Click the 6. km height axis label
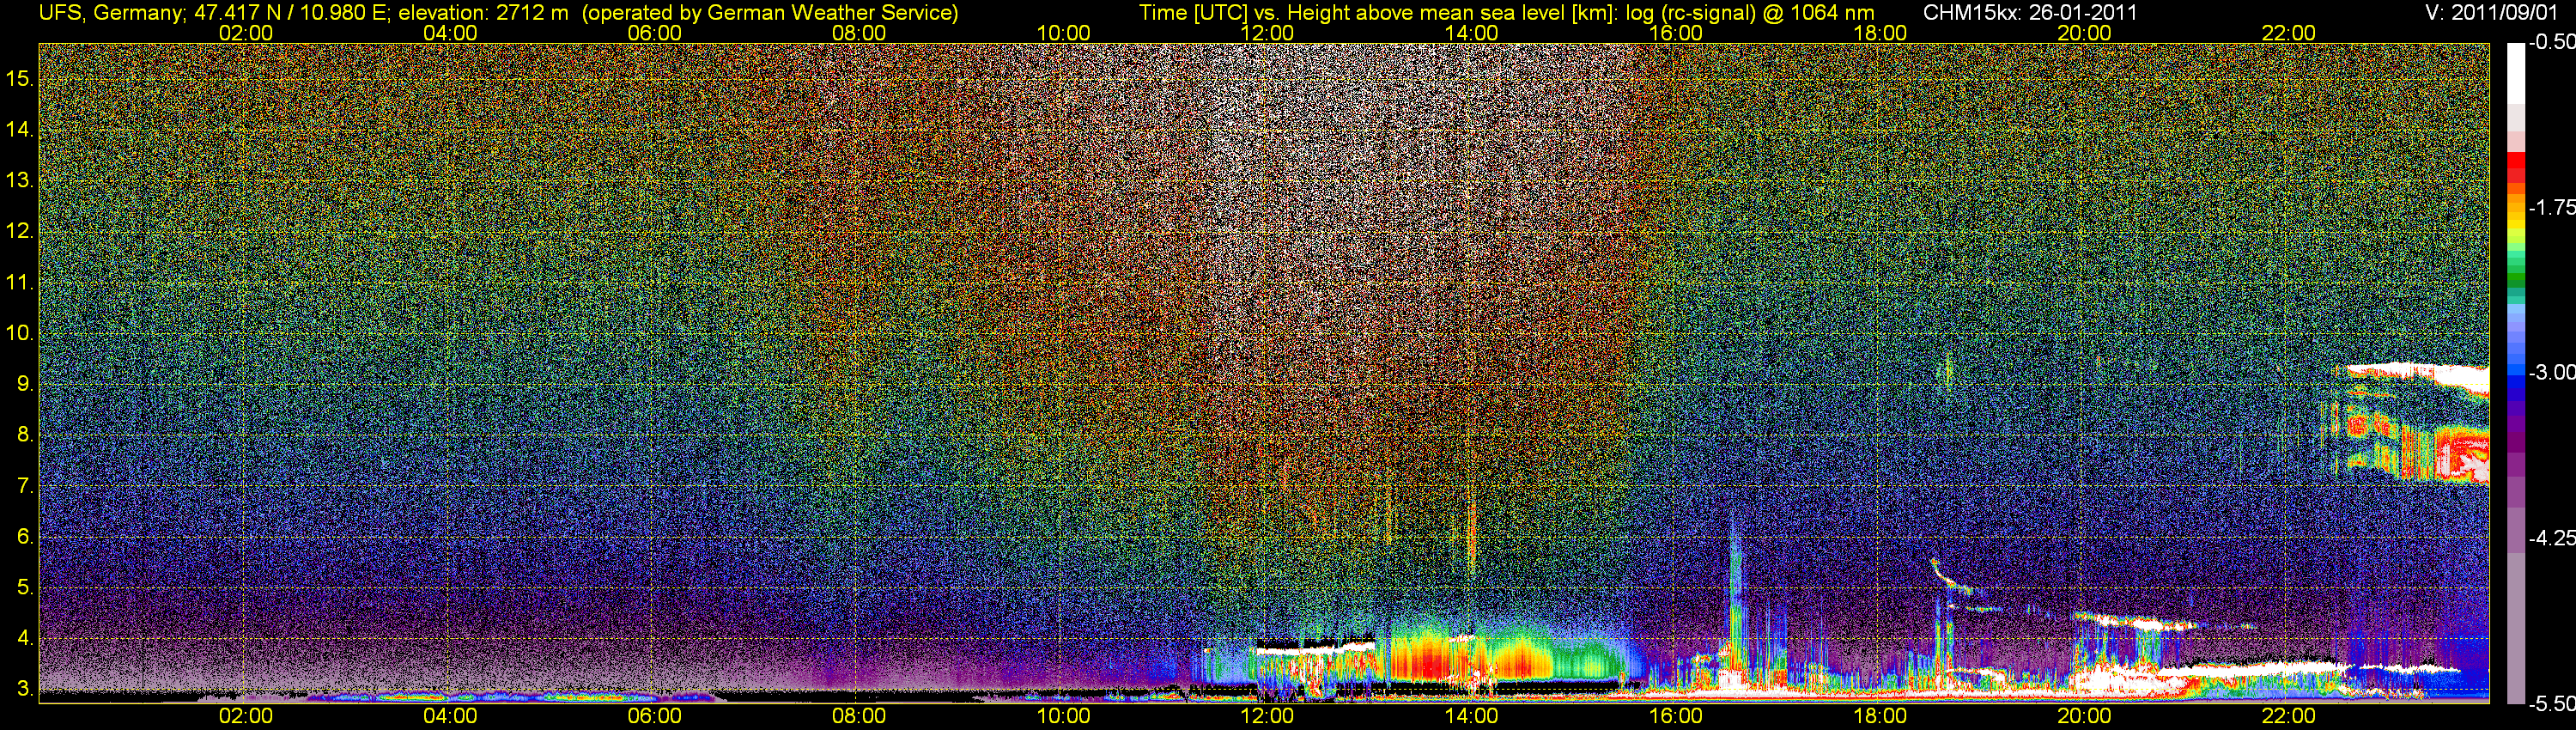The image size is (2576, 730). click(x=25, y=536)
